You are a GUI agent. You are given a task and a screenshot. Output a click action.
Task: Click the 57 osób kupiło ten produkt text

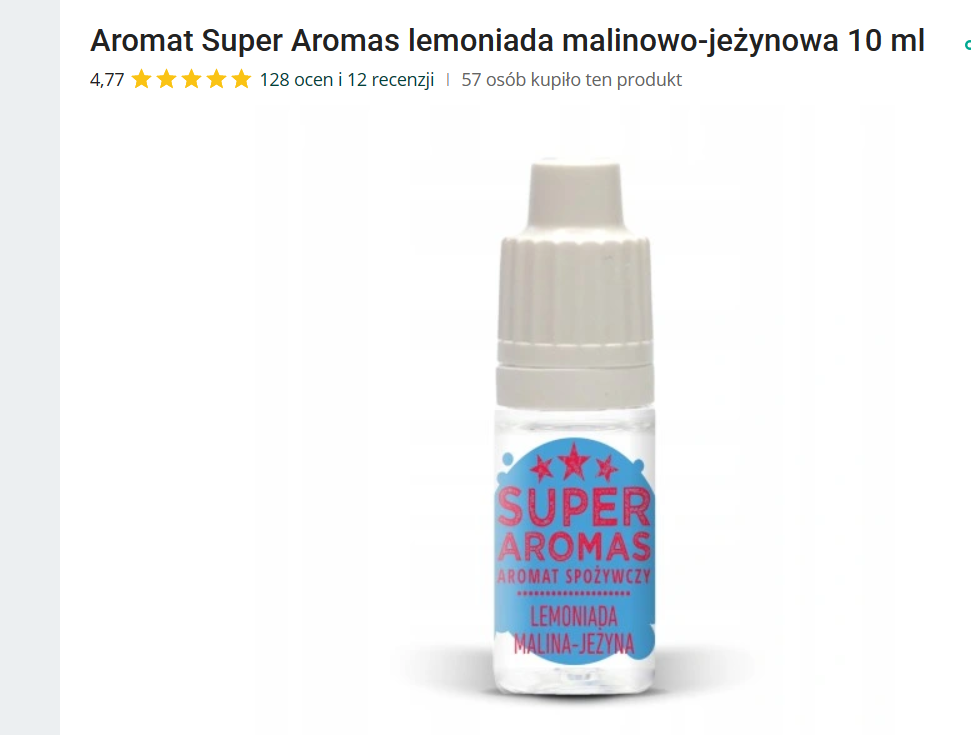571,80
